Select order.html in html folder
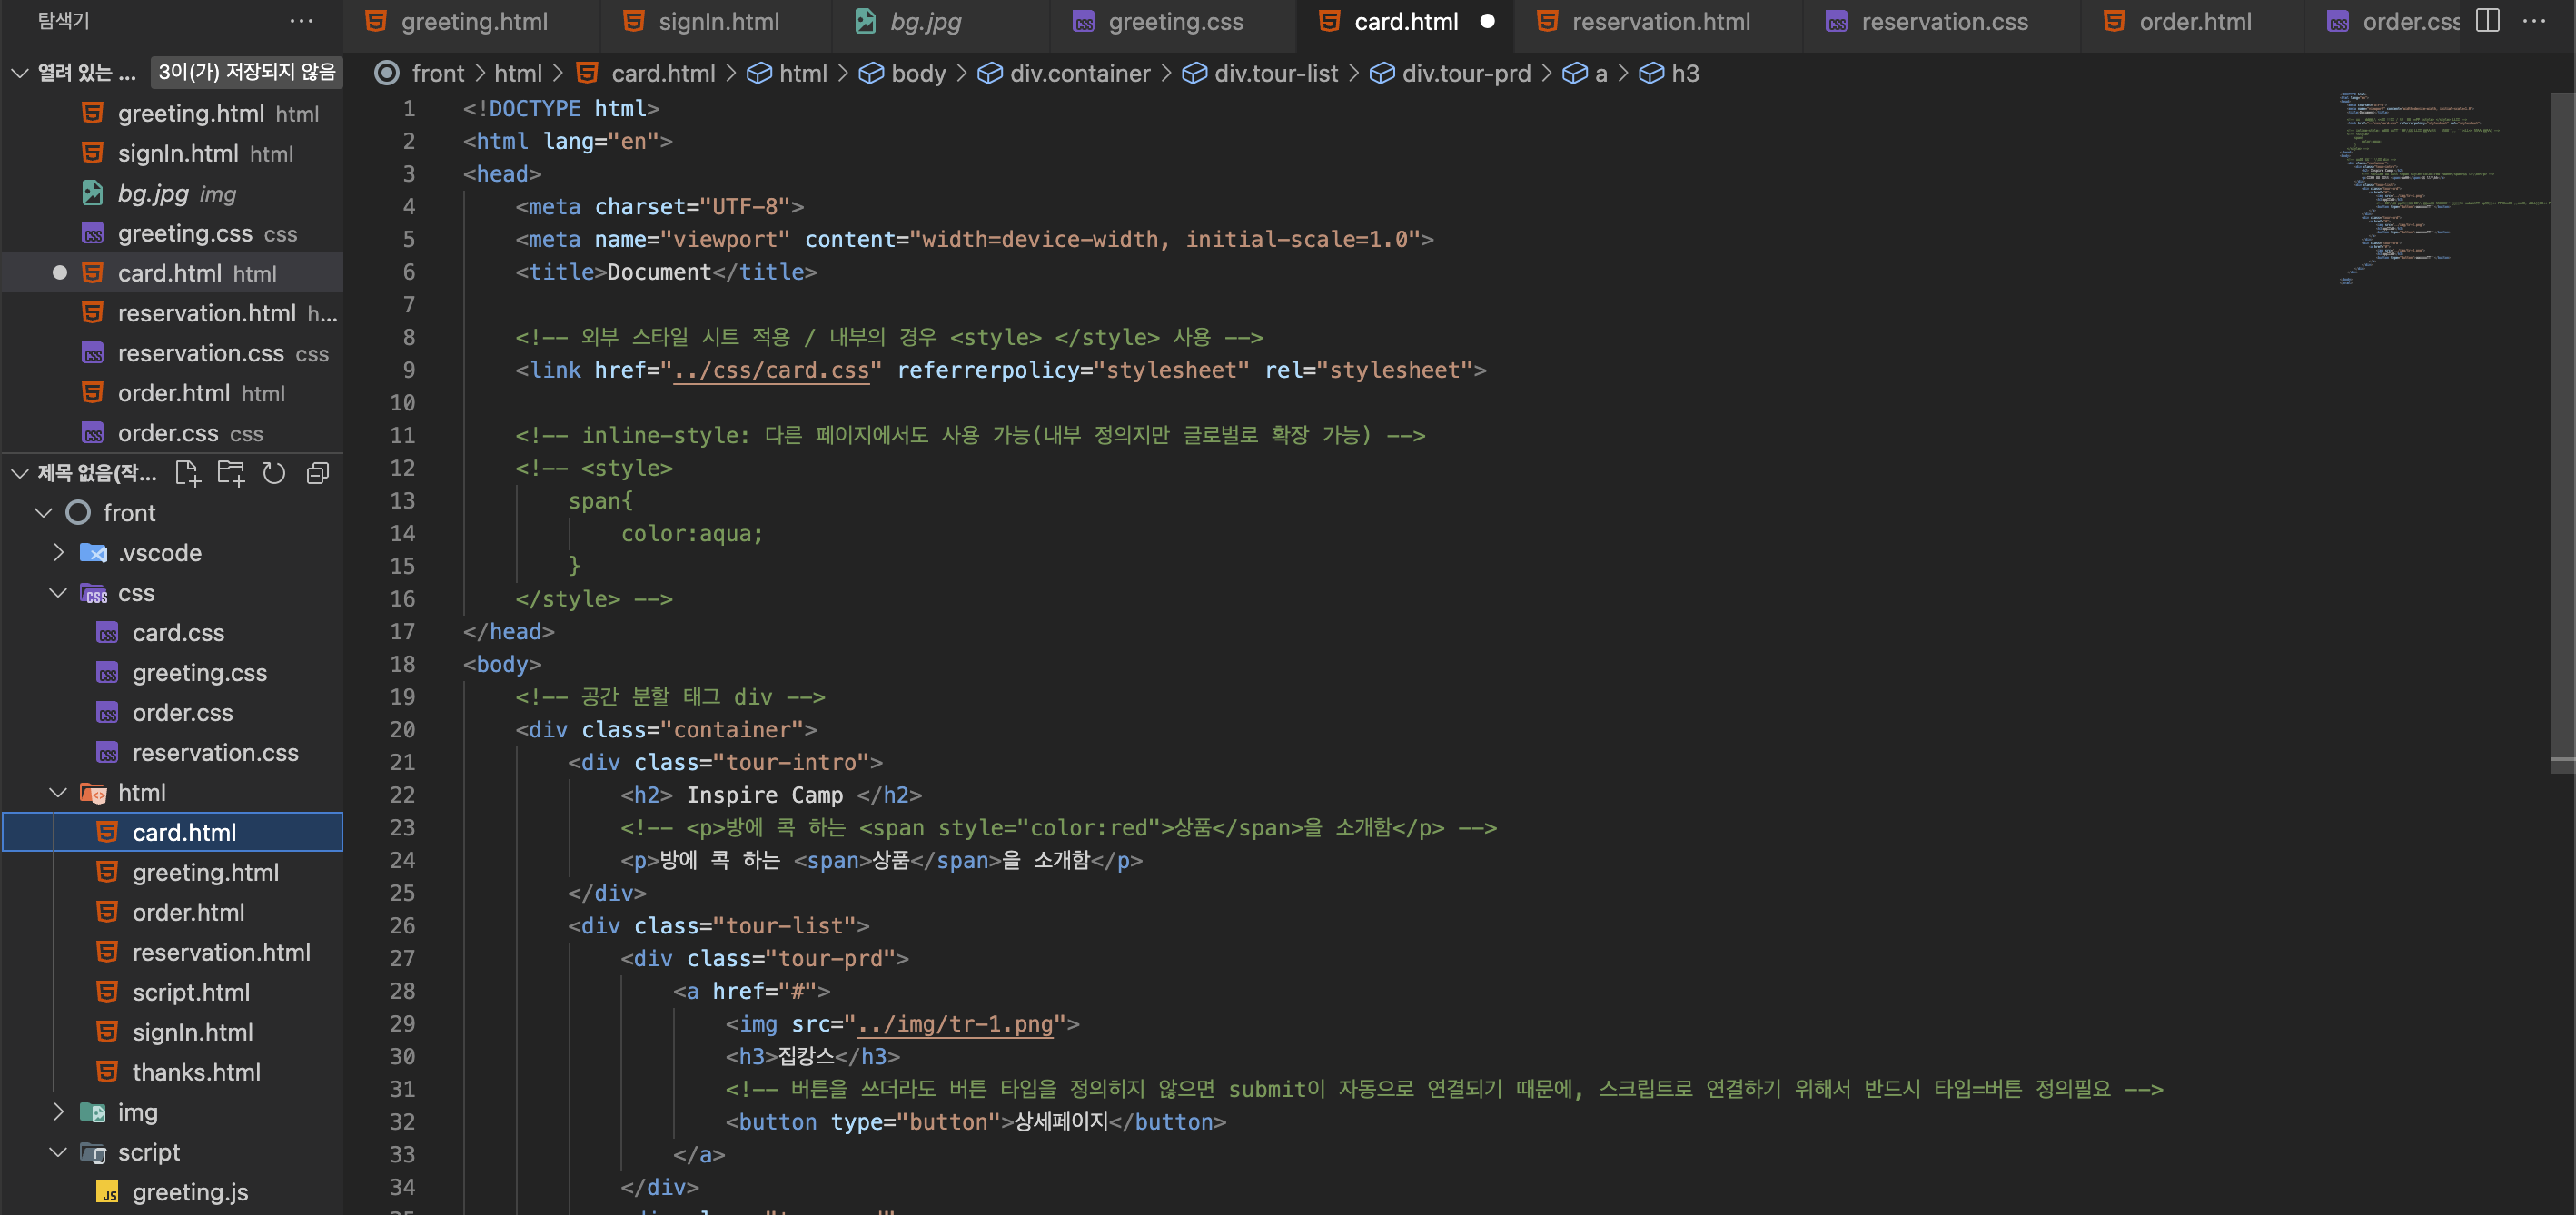The width and height of the screenshot is (2576, 1215). click(x=172, y=912)
